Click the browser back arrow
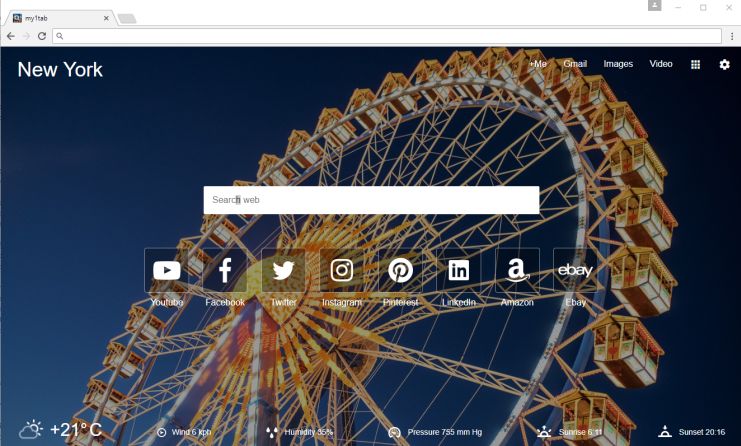741x446 pixels. (x=11, y=36)
